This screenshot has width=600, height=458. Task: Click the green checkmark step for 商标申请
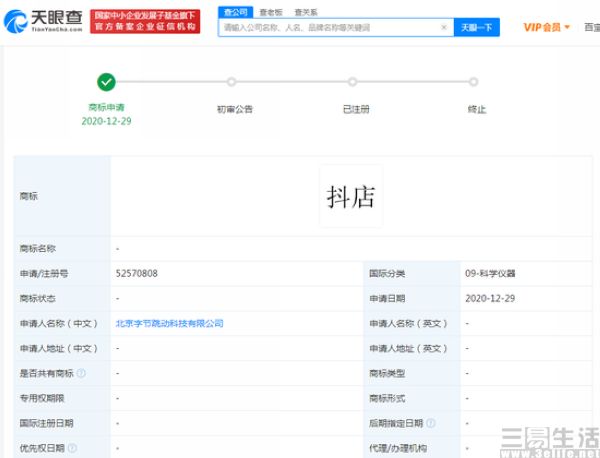point(106,82)
